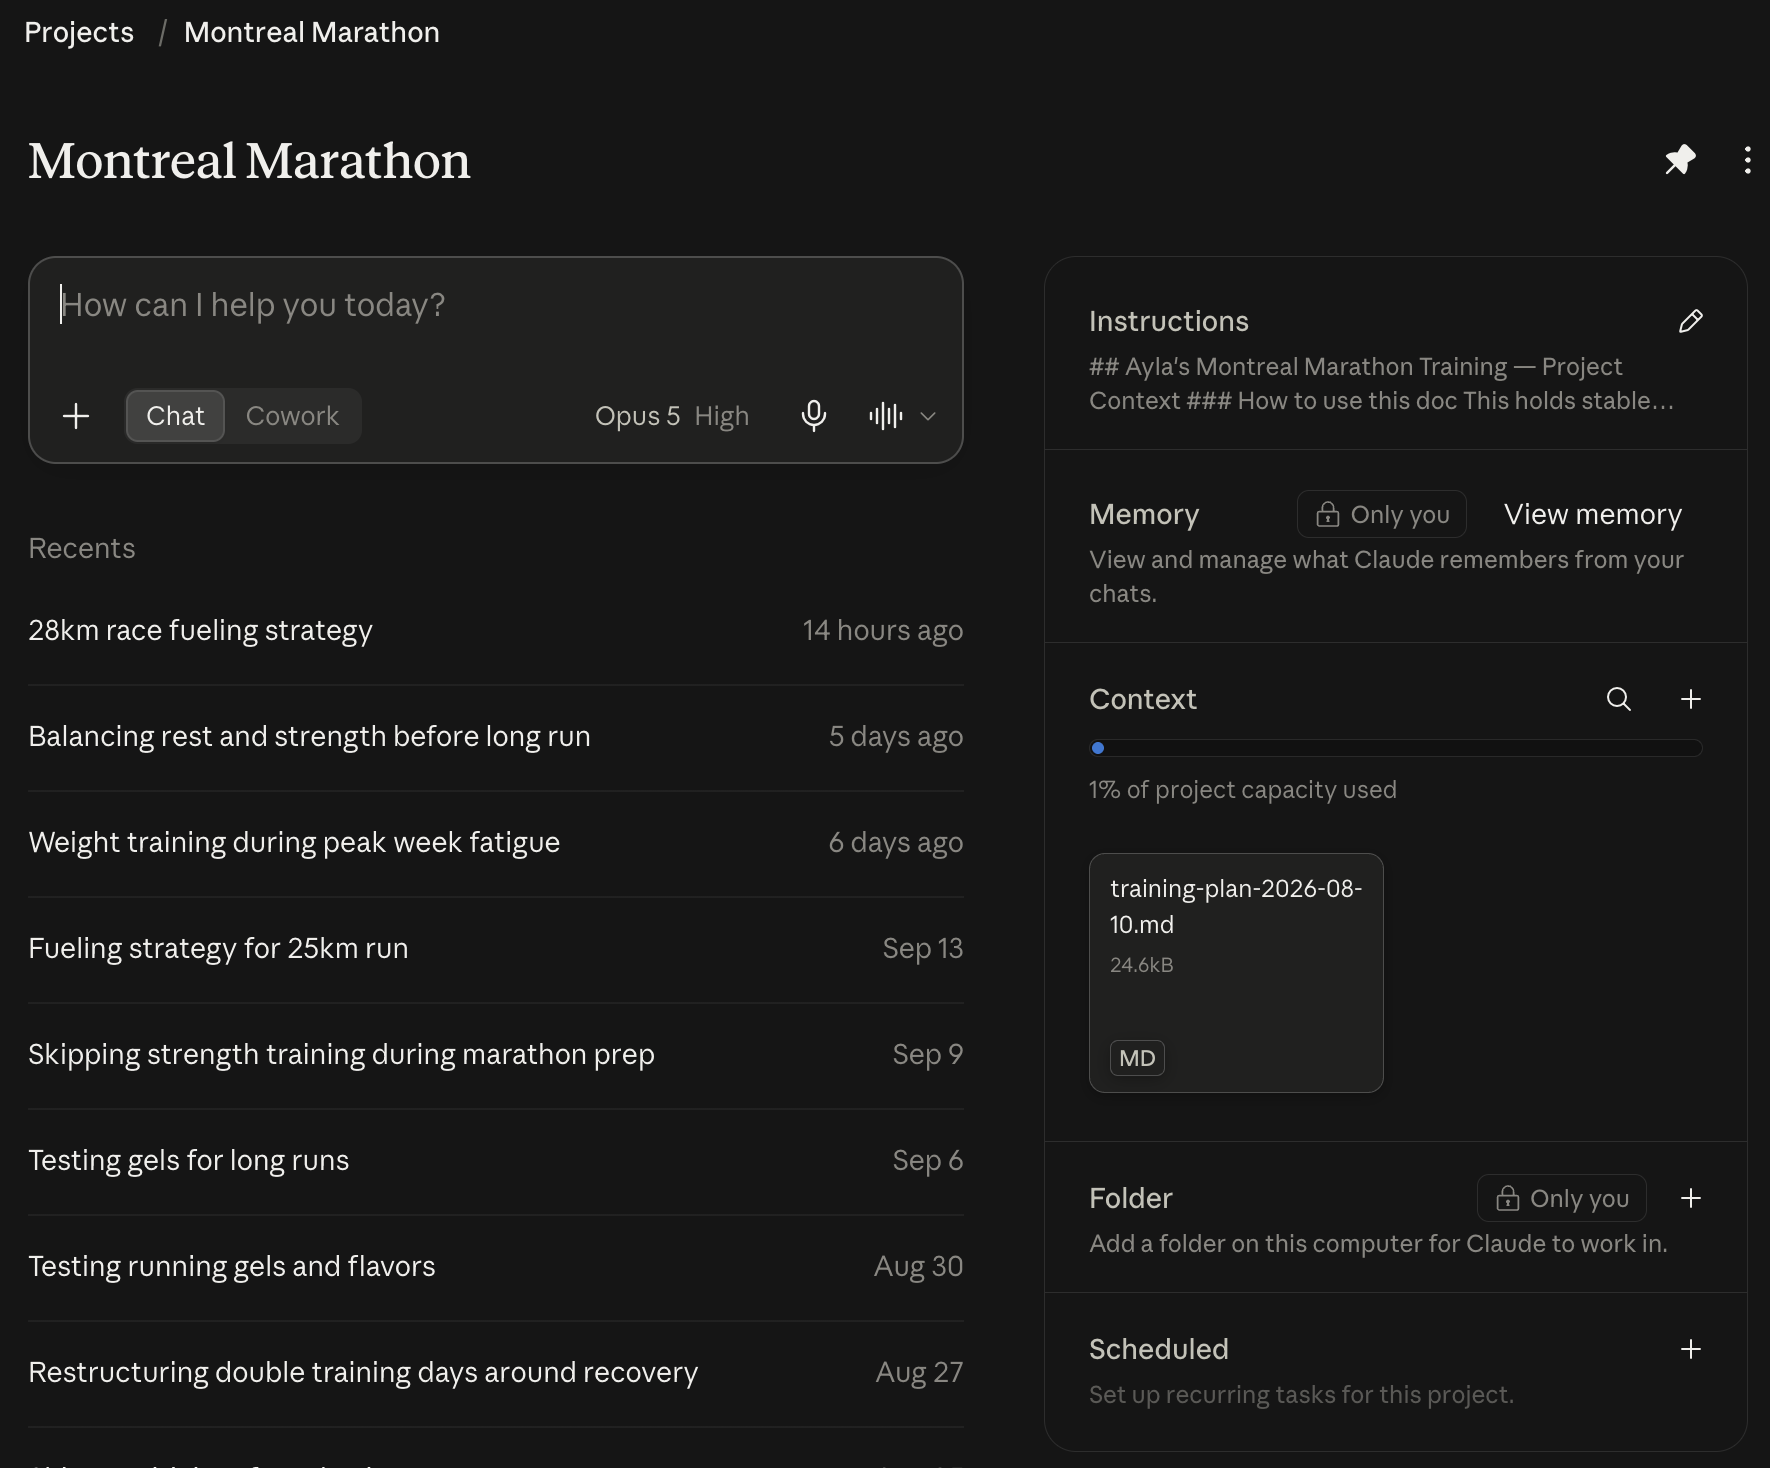Go back to Projects breadcrumb
This screenshot has width=1770, height=1468.
[x=79, y=32]
